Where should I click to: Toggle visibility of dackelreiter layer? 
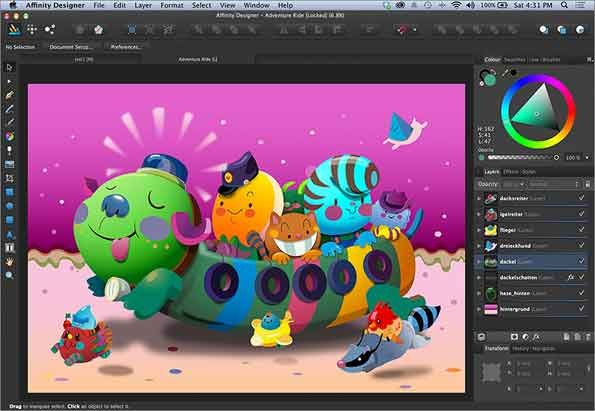581,198
